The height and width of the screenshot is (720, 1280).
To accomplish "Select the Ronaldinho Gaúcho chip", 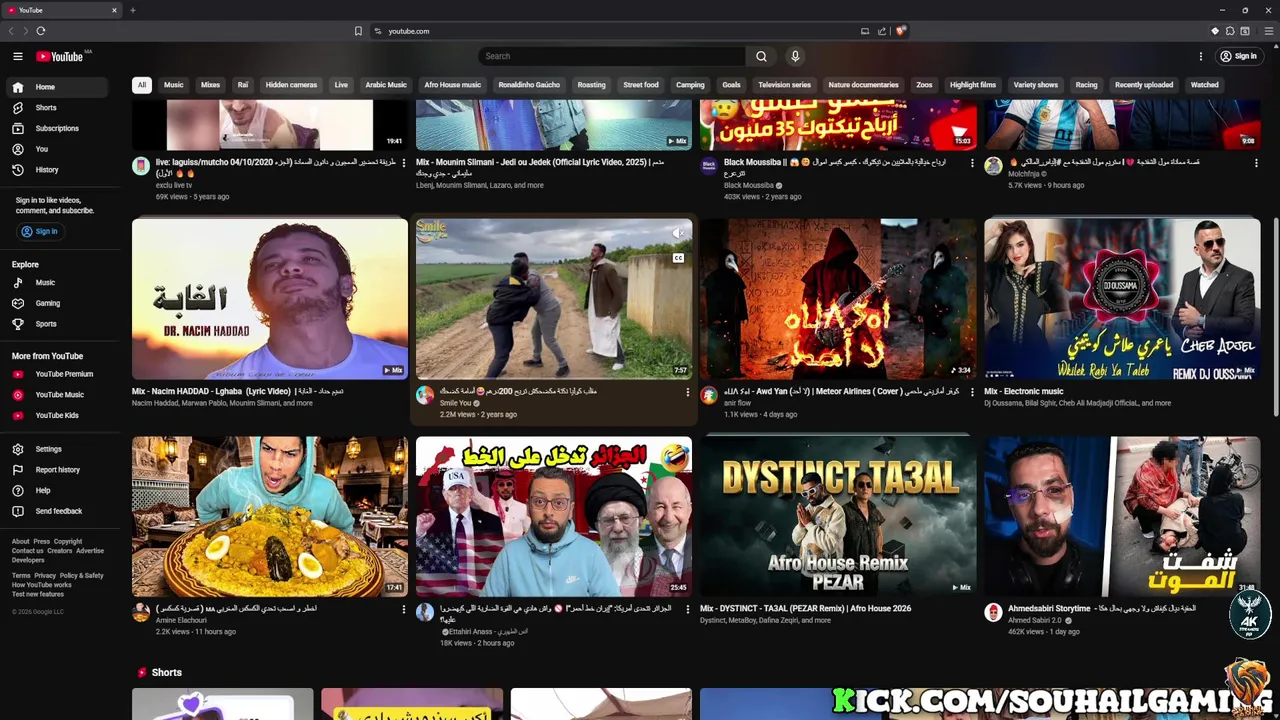I will point(529,85).
